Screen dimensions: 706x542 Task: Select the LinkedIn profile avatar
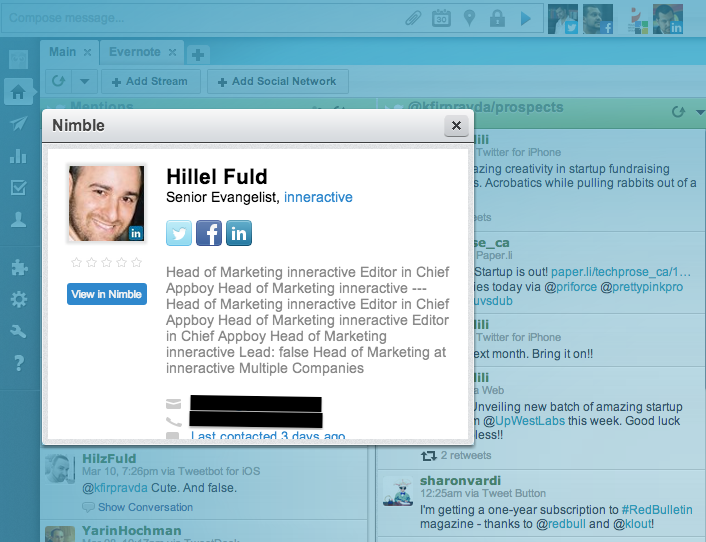click(668, 19)
